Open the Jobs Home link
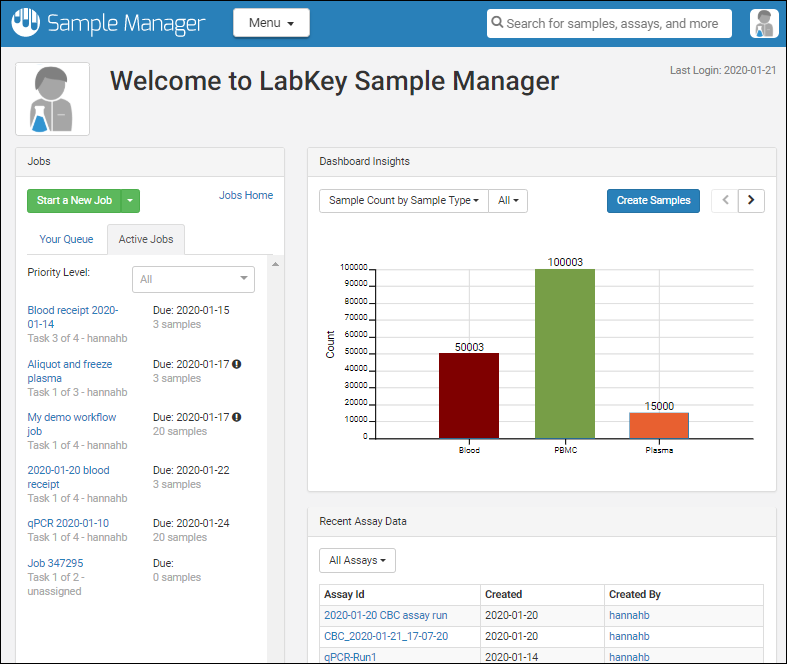This screenshot has height=664, width=787. tap(245, 196)
